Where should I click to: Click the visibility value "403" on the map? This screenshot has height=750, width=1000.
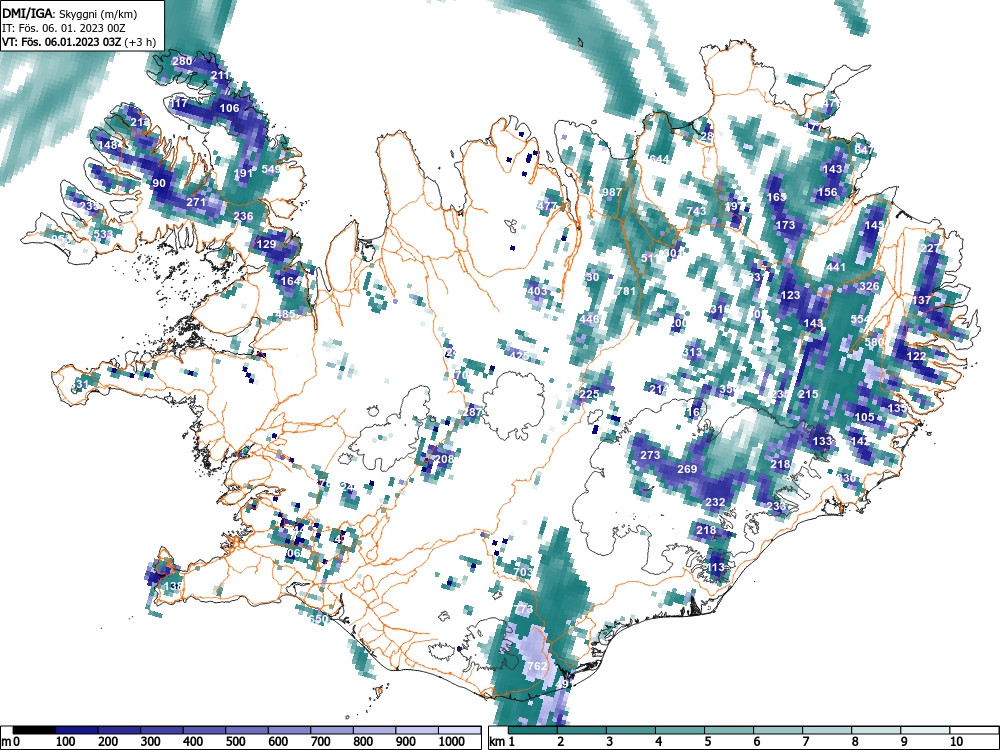coord(538,291)
